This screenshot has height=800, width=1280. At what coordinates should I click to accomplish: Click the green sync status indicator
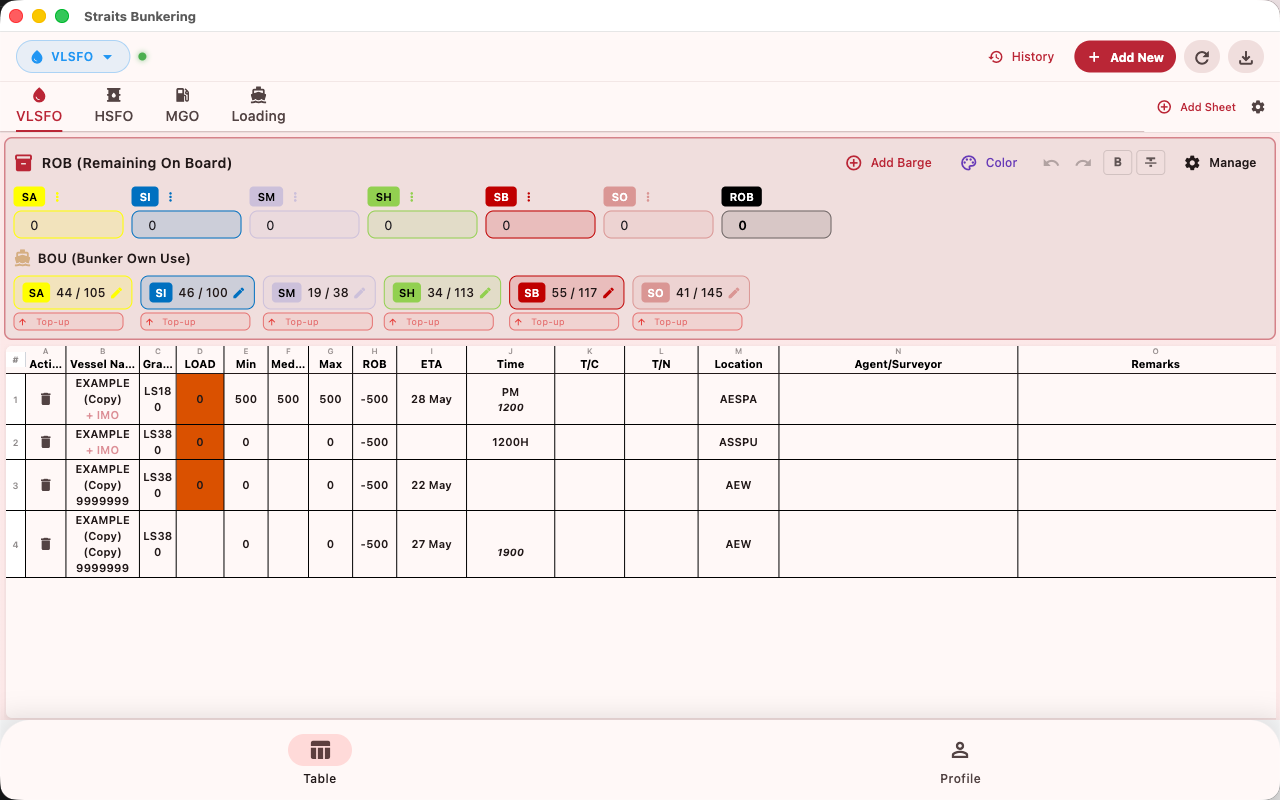142,57
